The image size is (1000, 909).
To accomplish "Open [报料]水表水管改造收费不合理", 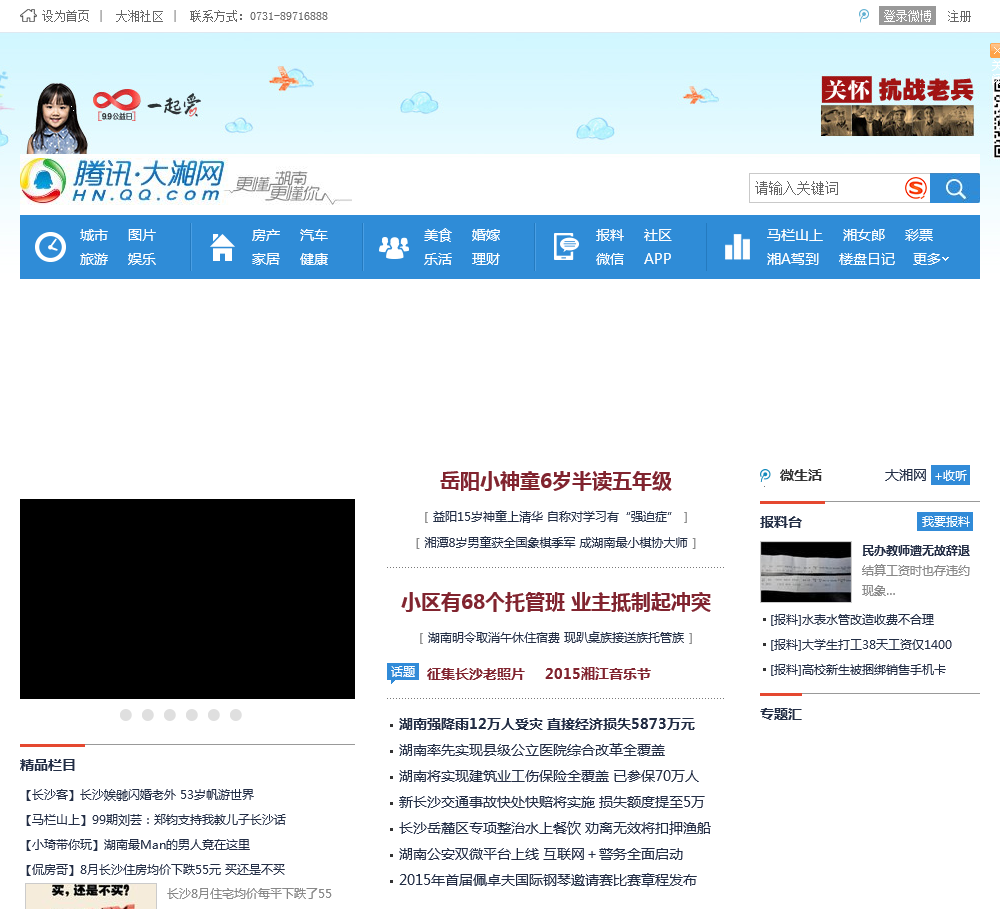I will (x=852, y=619).
